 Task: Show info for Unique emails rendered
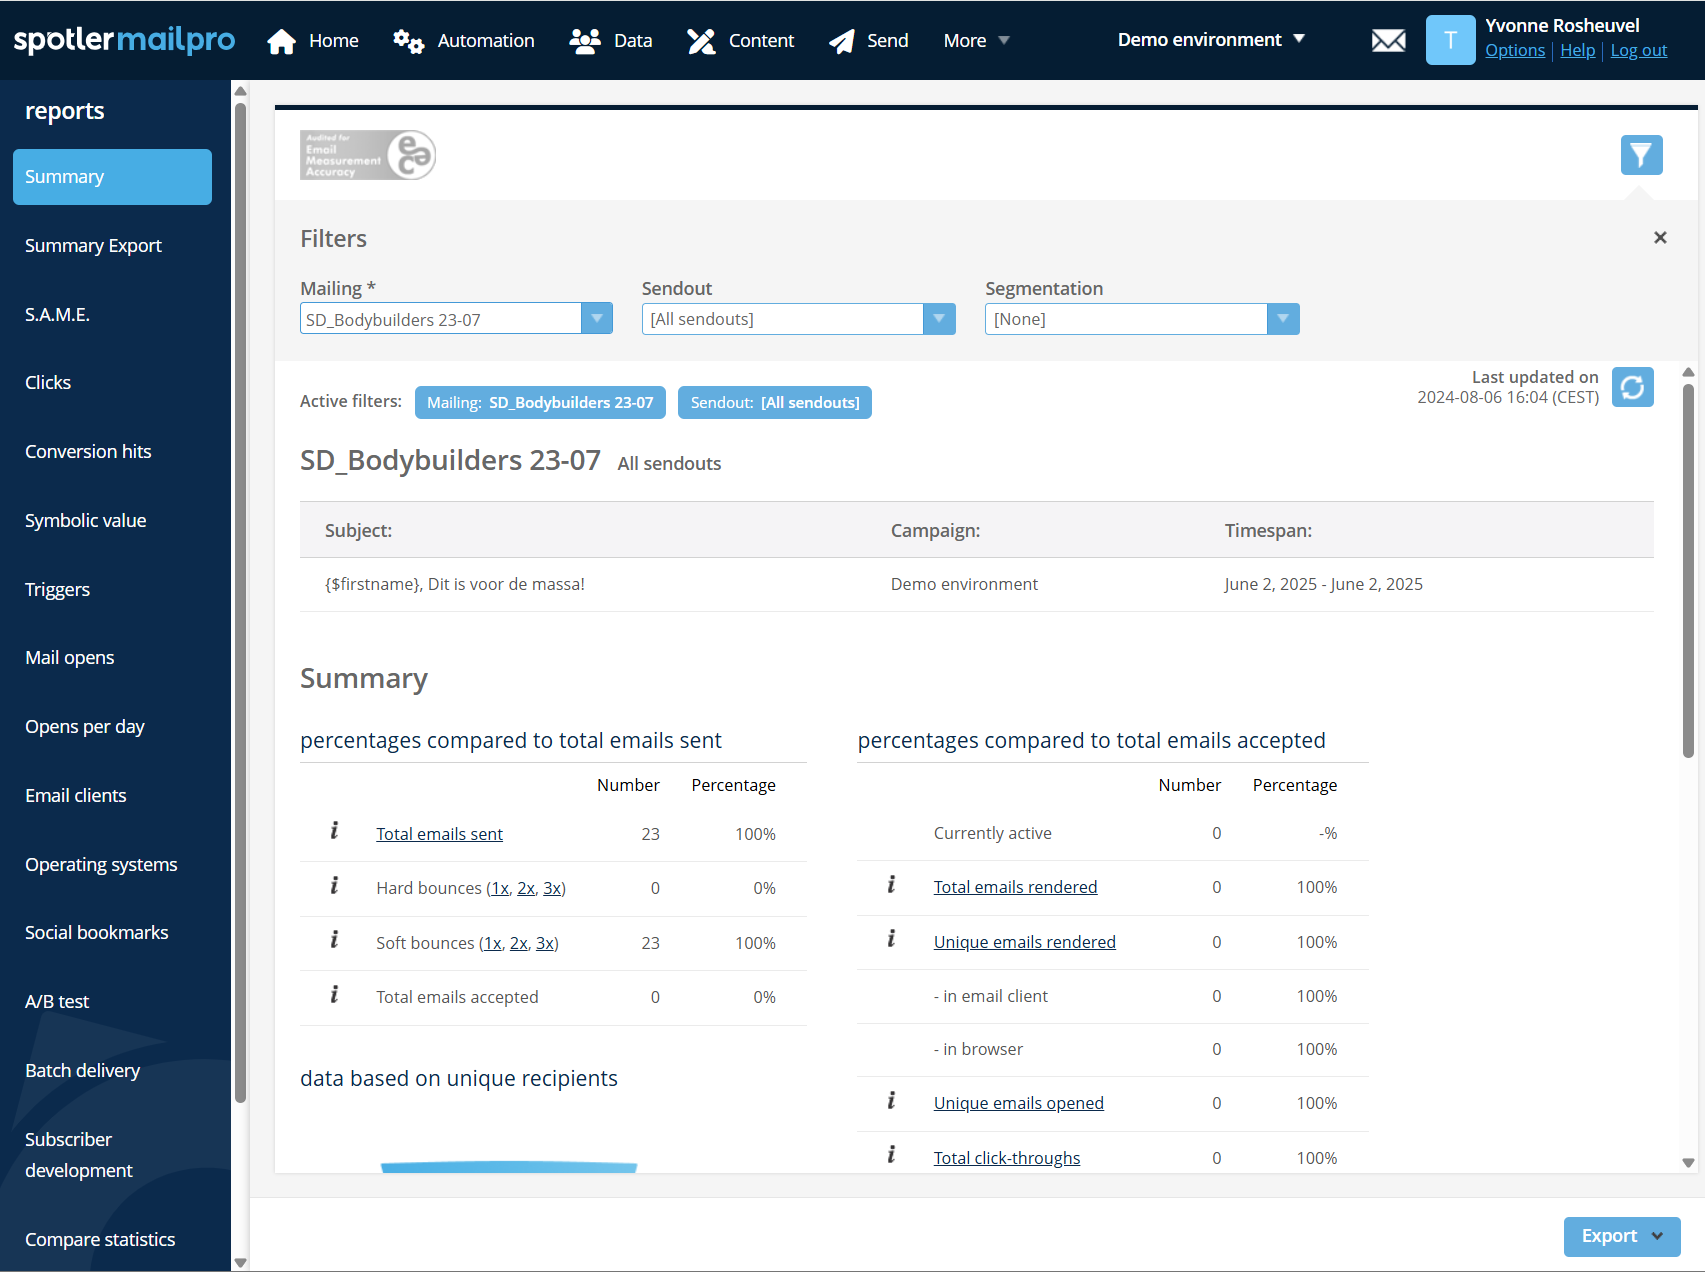[x=892, y=939]
